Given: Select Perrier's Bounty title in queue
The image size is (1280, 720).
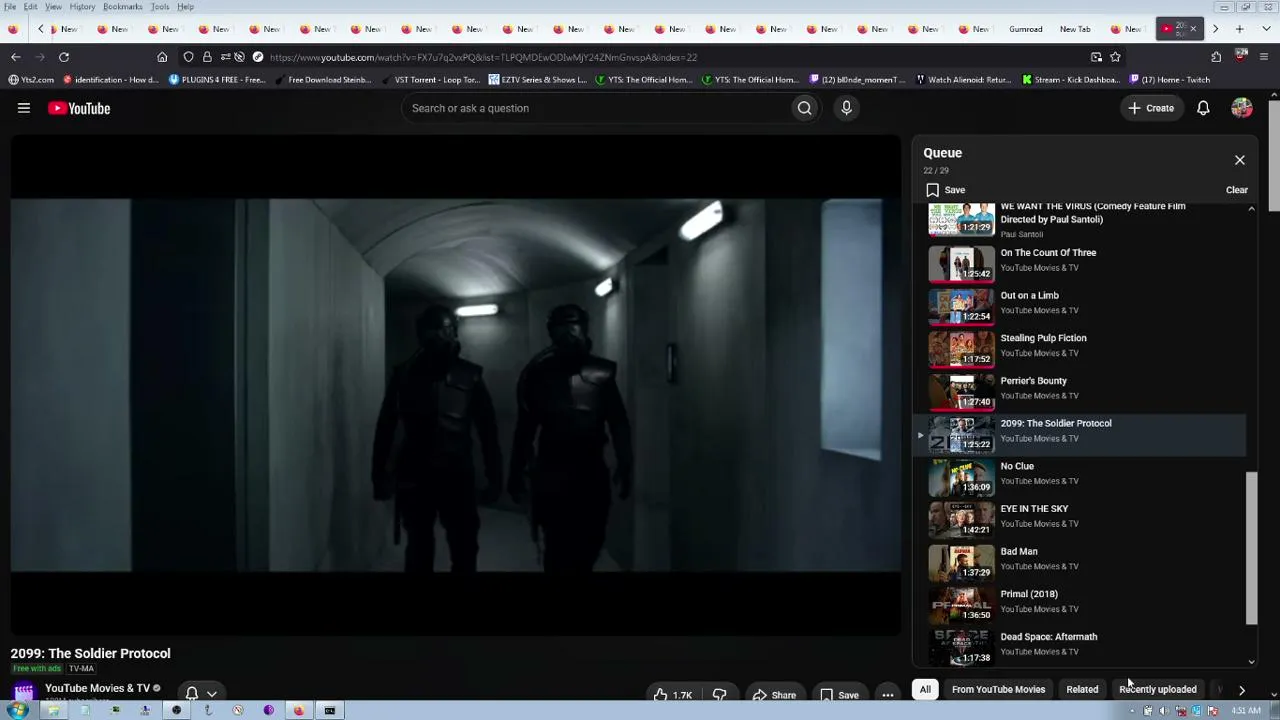Looking at the screenshot, I should coord(1033,381).
